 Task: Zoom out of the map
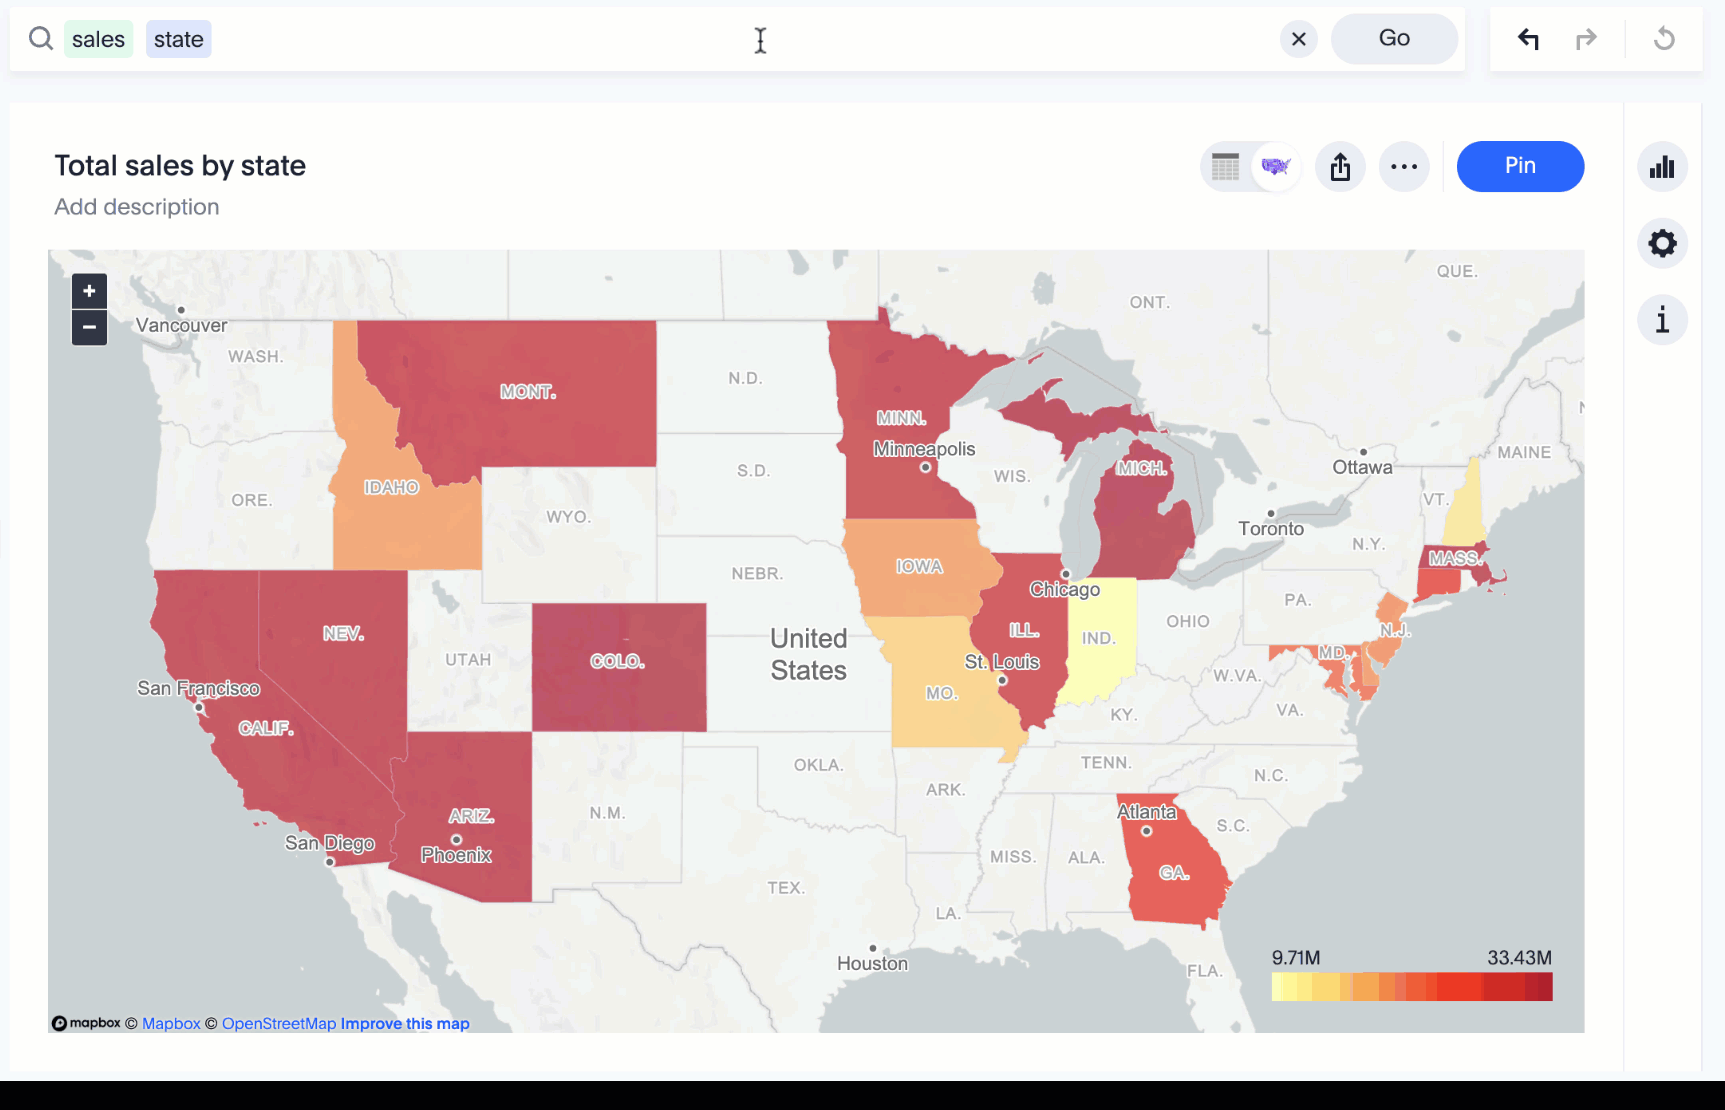tap(89, 327)
